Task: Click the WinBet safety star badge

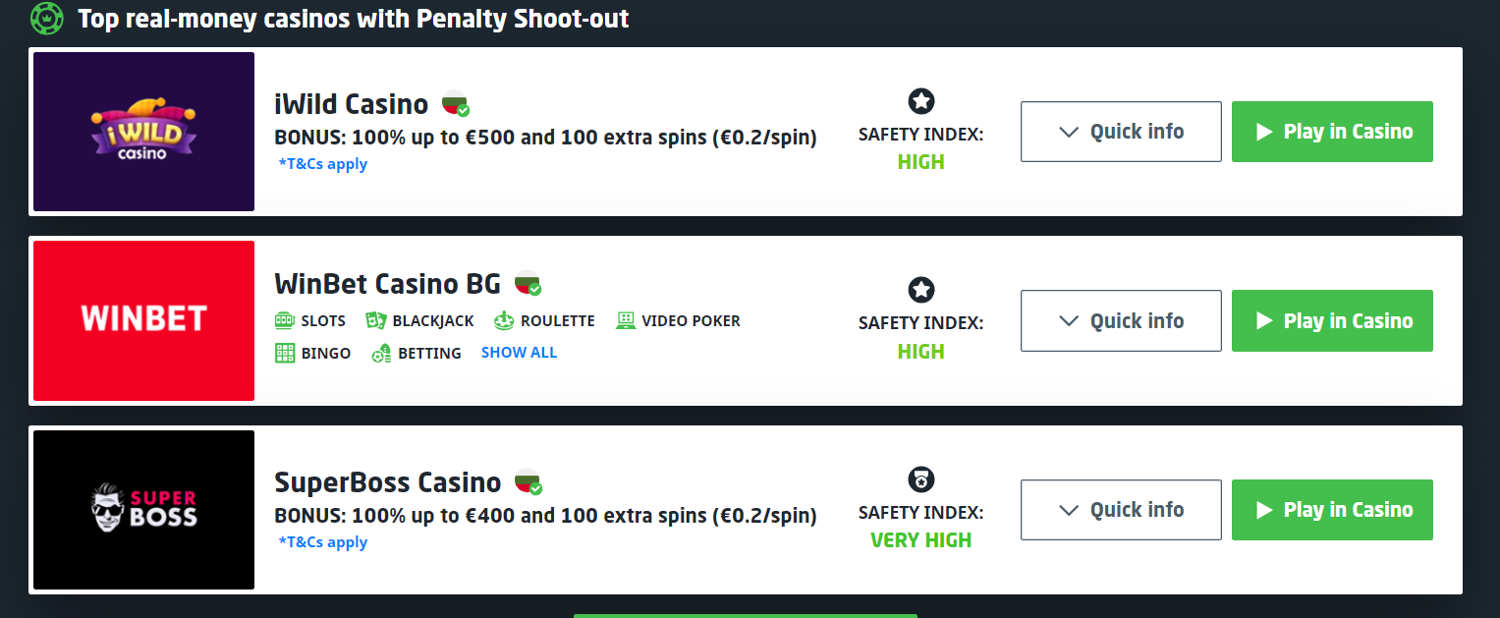Action: (x=921, y=290)
